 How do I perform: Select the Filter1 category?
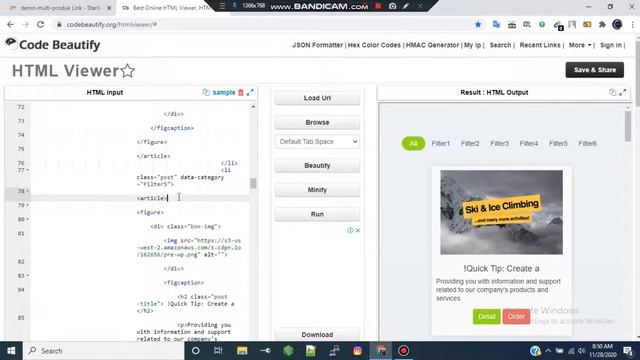point(440,143)
